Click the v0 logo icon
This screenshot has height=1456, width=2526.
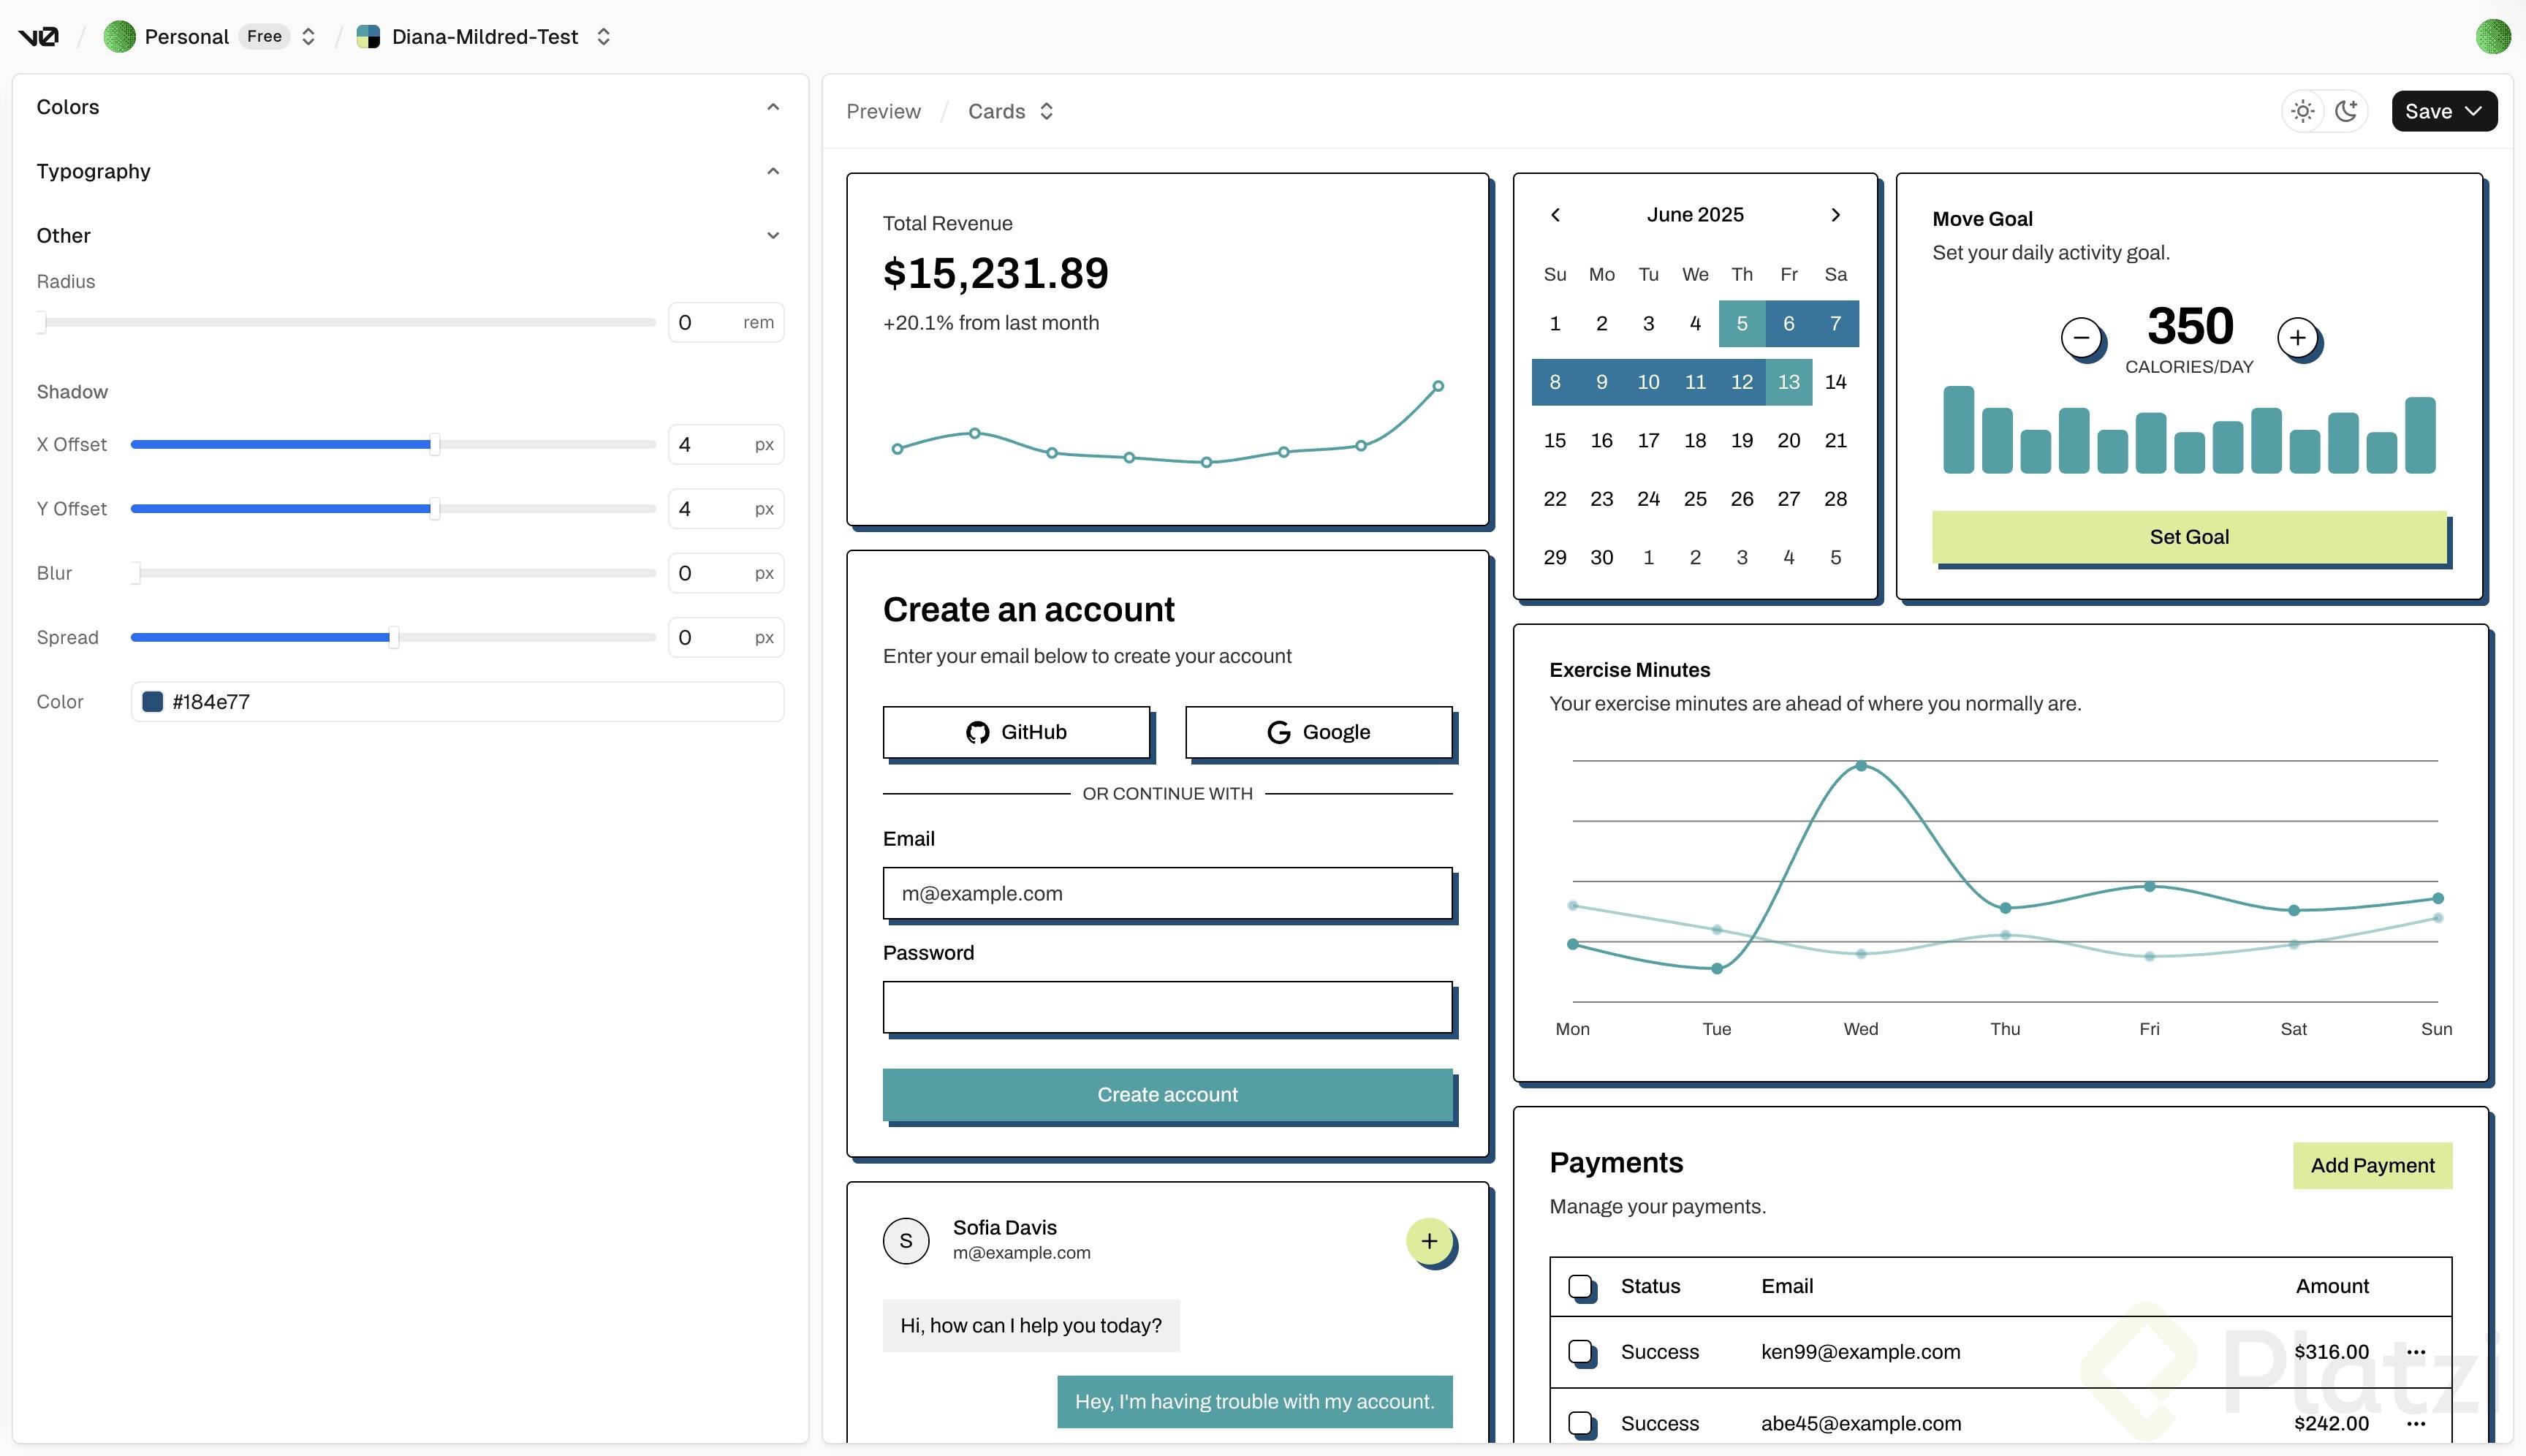click(39, 37)
